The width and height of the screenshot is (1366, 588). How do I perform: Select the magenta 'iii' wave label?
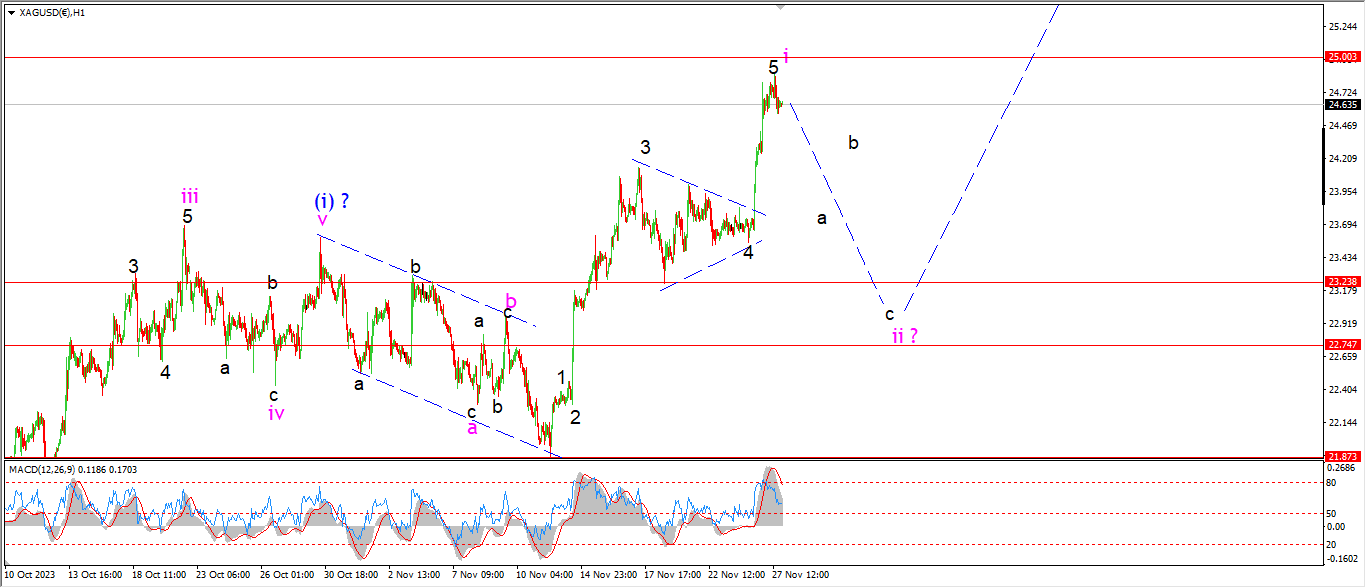[x=189, y=195]
